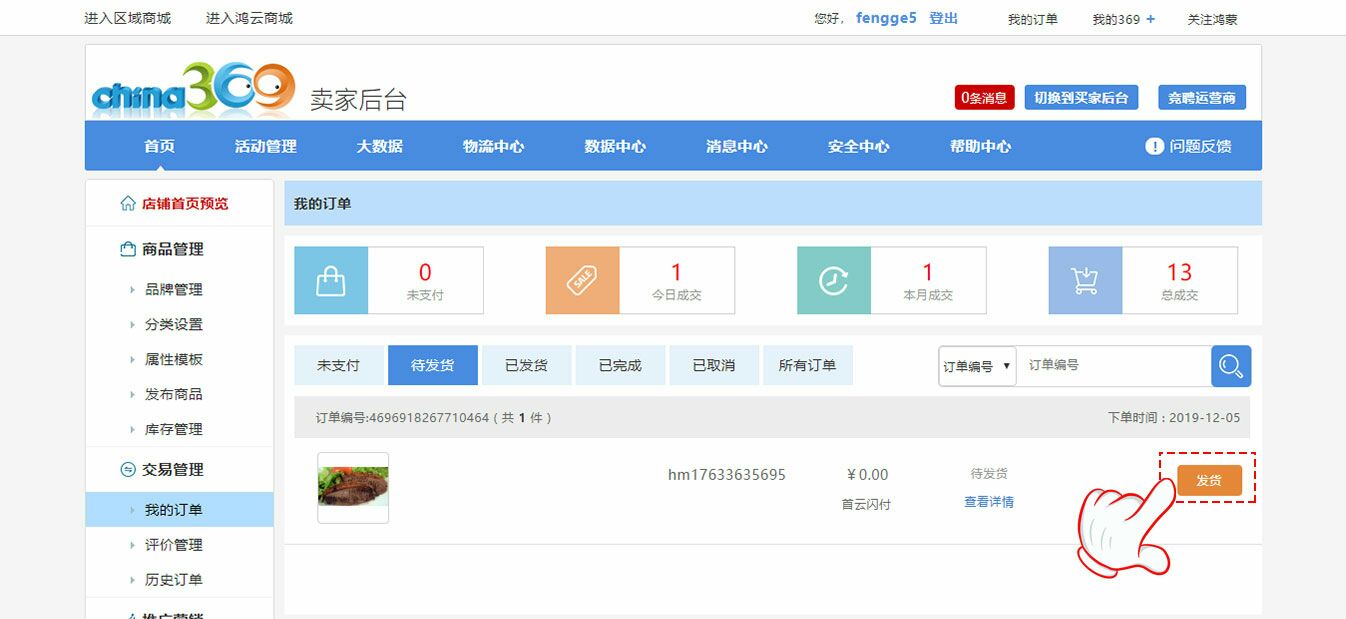The width and height of the screenshot is (1346, 619).
Task: Click the shopping bag unpaid icon
Action: pyautogui.click(x=331, y=281)
